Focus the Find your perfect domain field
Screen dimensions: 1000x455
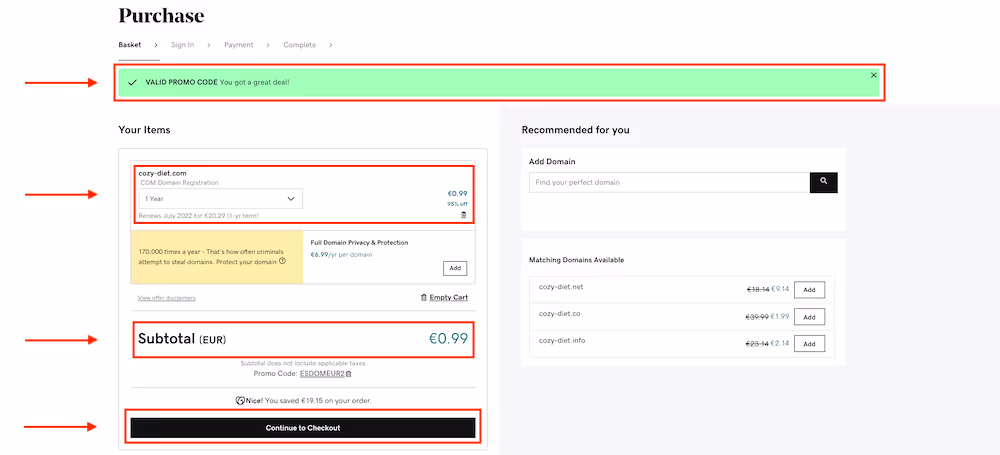668,182
